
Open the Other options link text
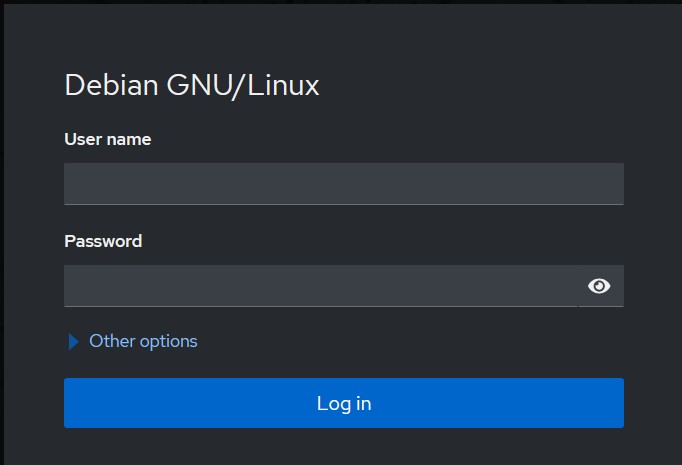(x=143, y=341)
